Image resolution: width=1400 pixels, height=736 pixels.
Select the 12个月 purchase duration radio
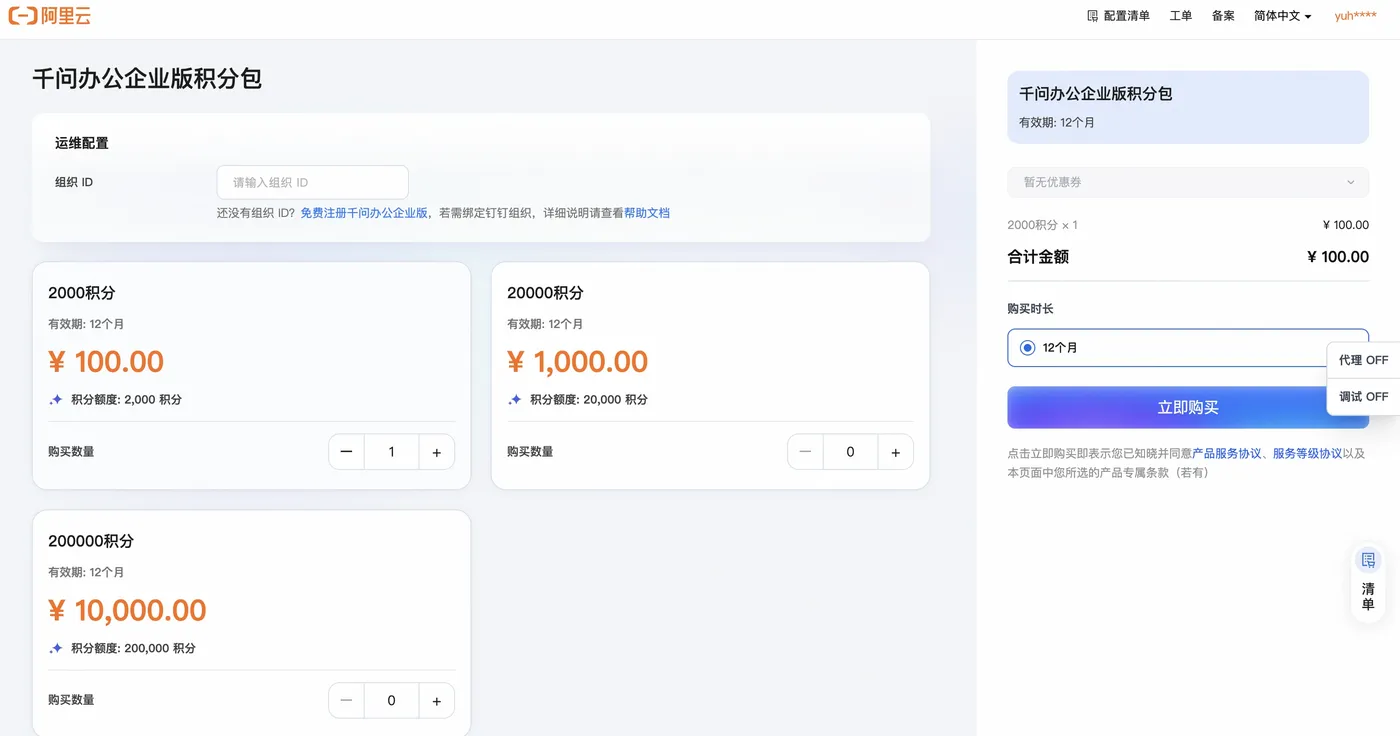(x=1027, y=348)
